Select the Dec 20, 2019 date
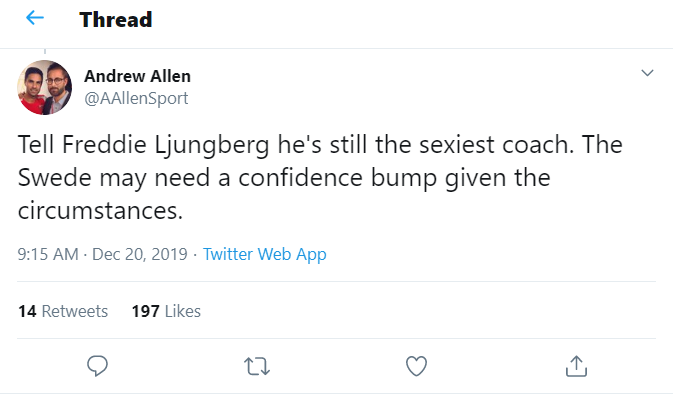The height and width of the screenshot is (398, 673). pos(140,254)
